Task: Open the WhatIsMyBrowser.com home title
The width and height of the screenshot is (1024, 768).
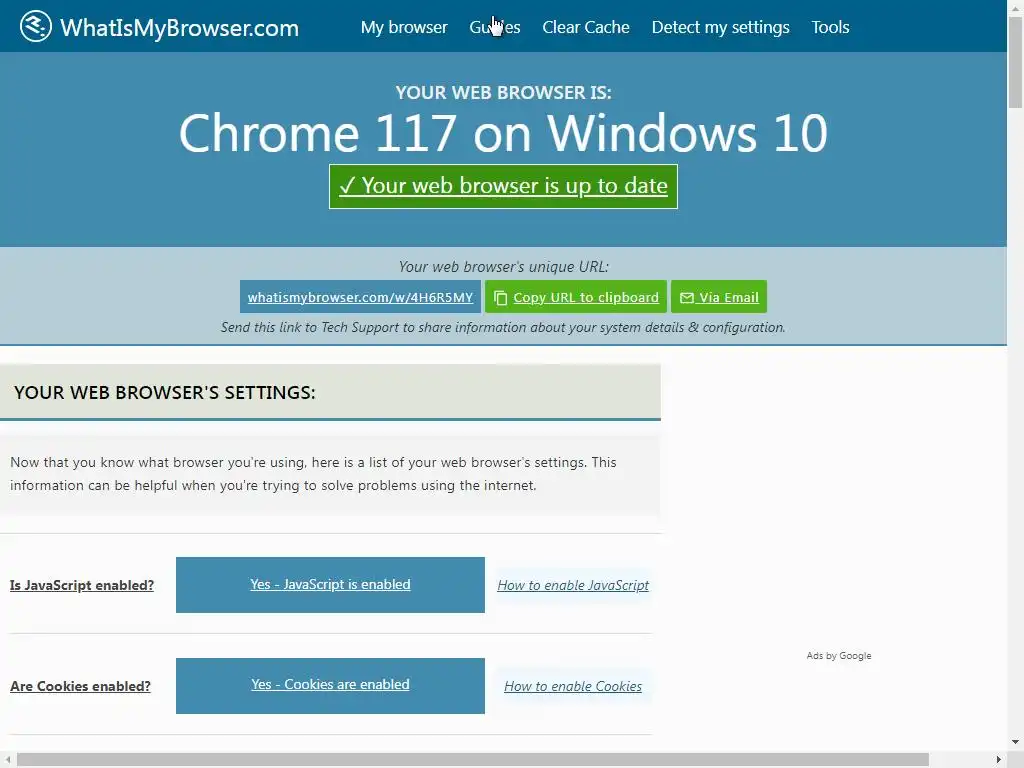Action: point(180,27)
